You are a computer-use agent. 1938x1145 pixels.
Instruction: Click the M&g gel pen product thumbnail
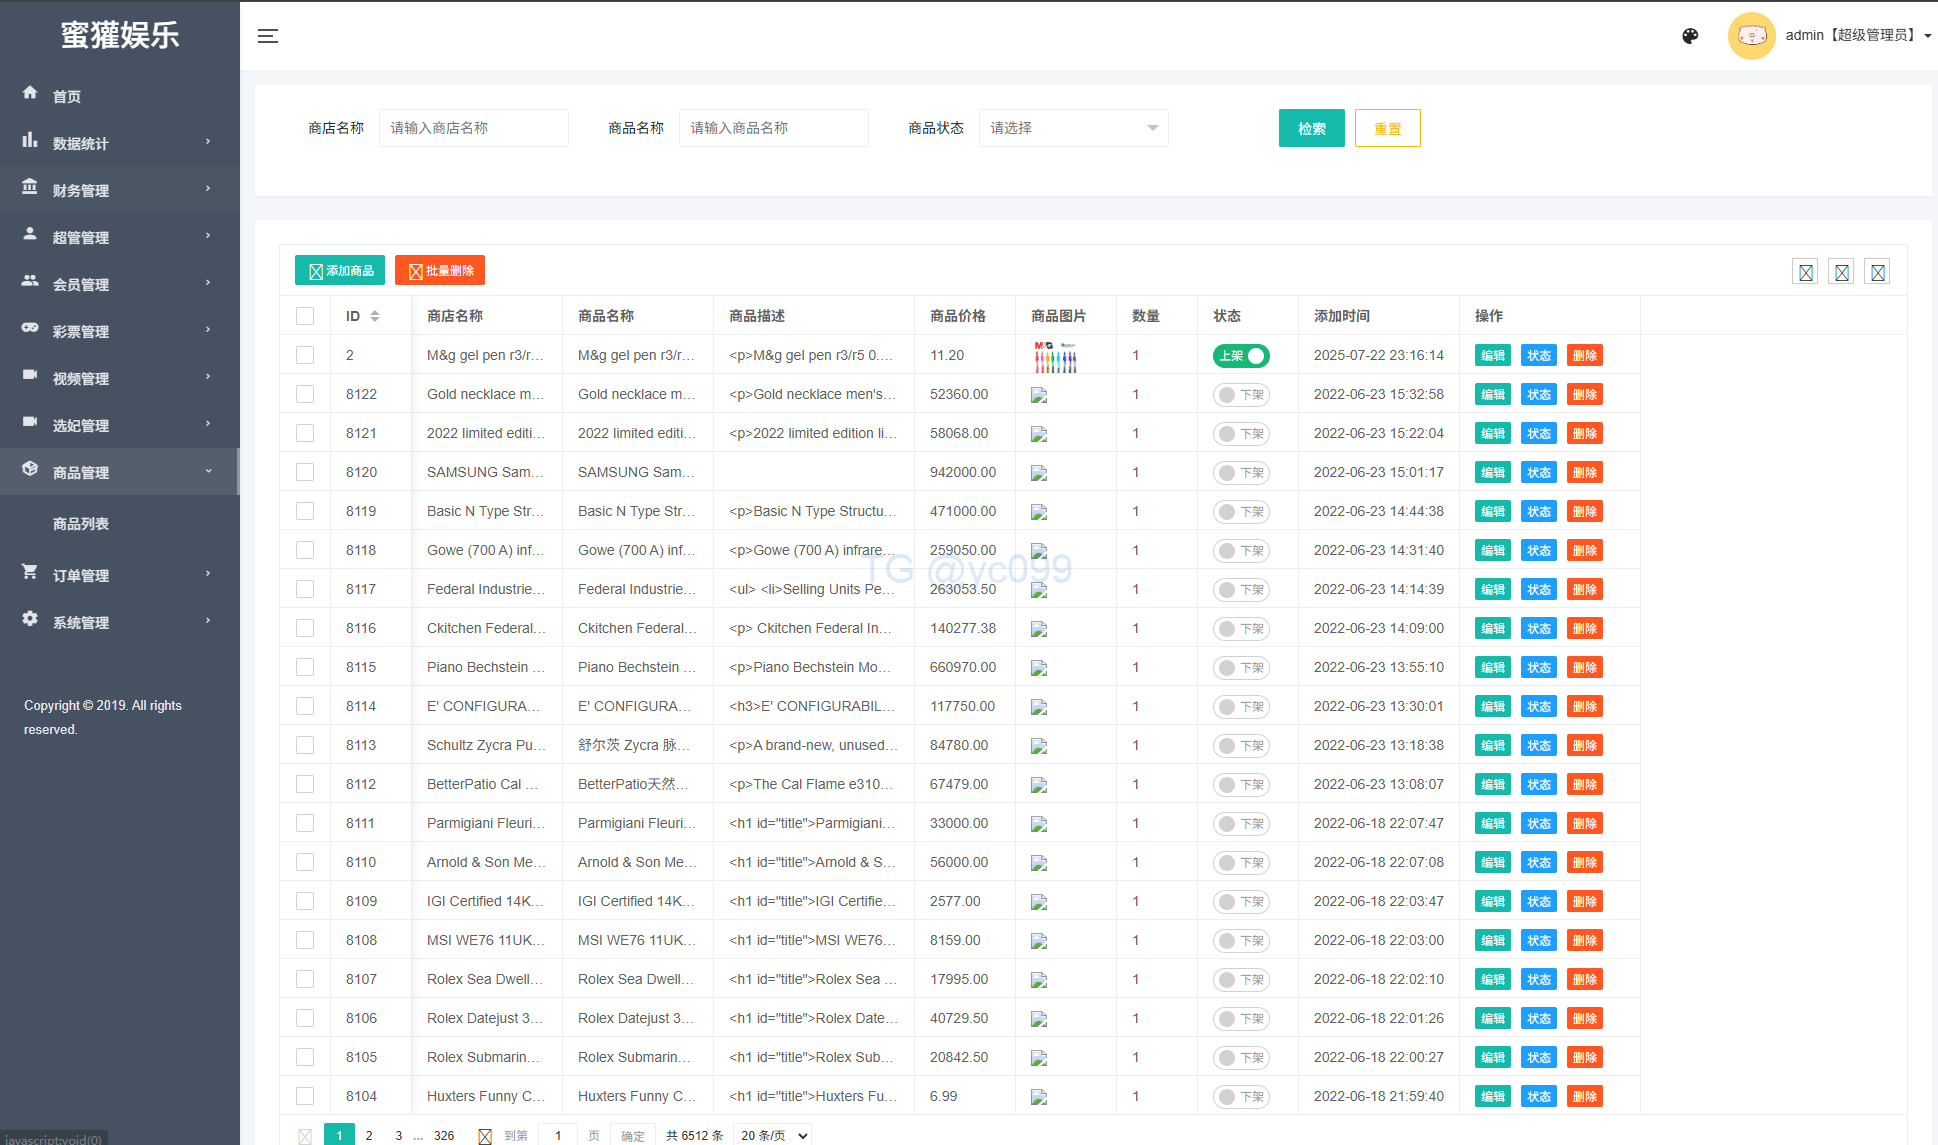1055,356
